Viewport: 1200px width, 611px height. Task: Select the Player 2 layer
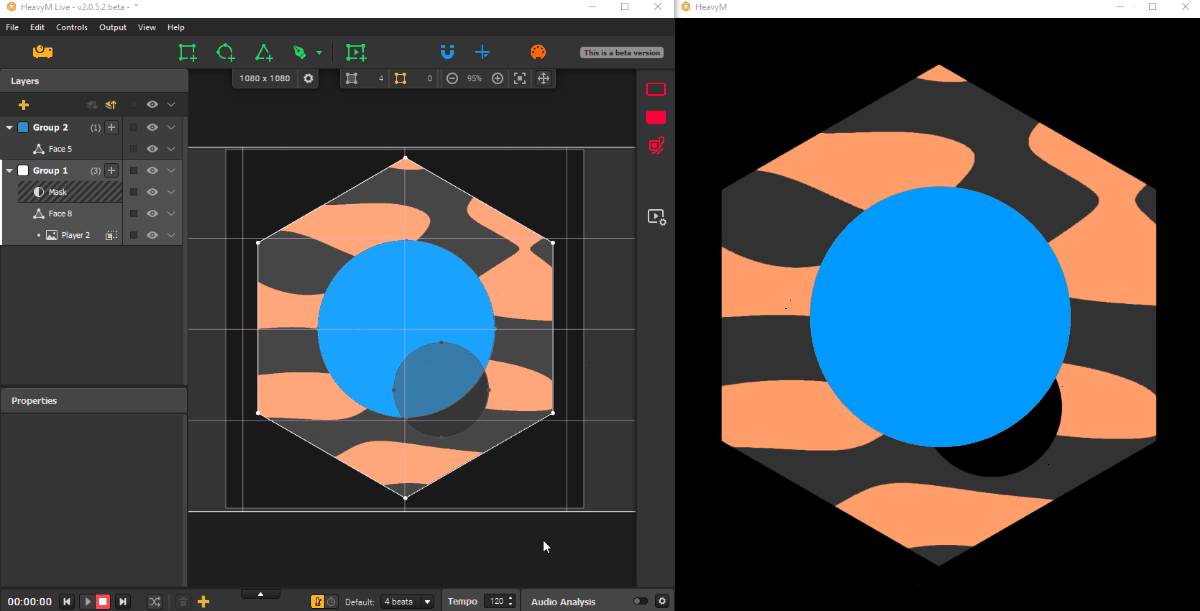(75, 235)
